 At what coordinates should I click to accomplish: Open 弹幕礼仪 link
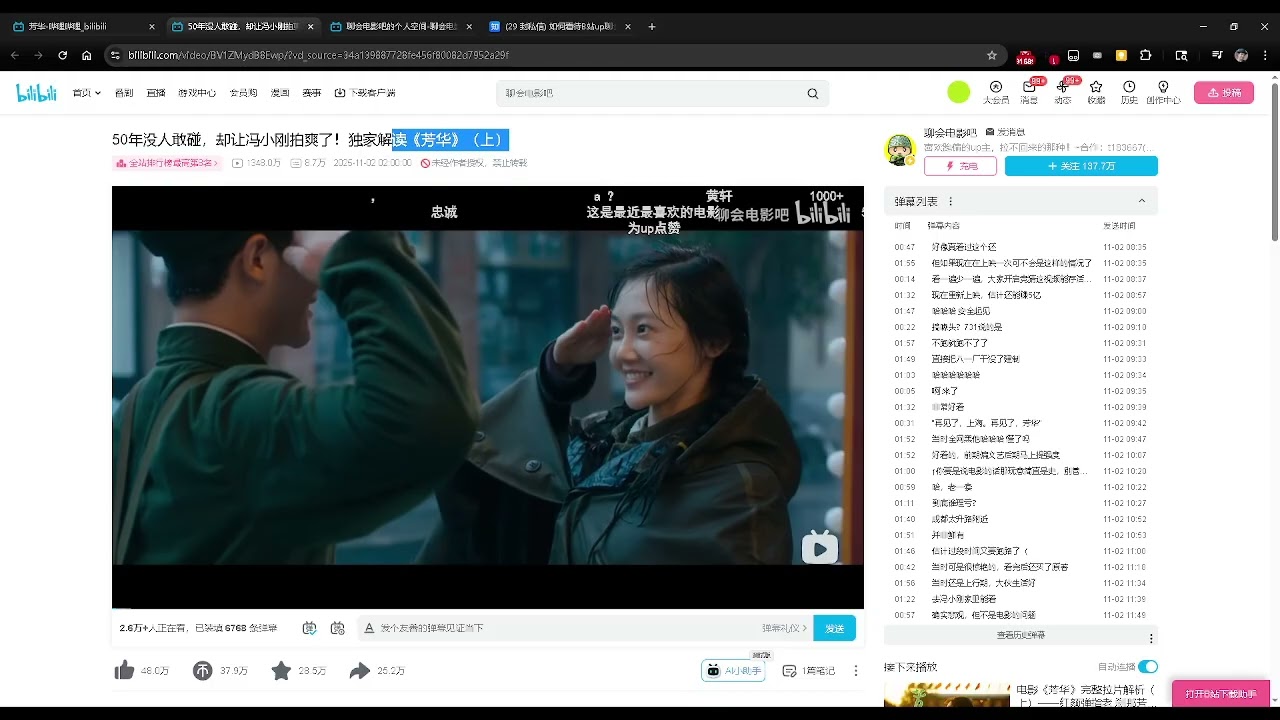[785, 628]
